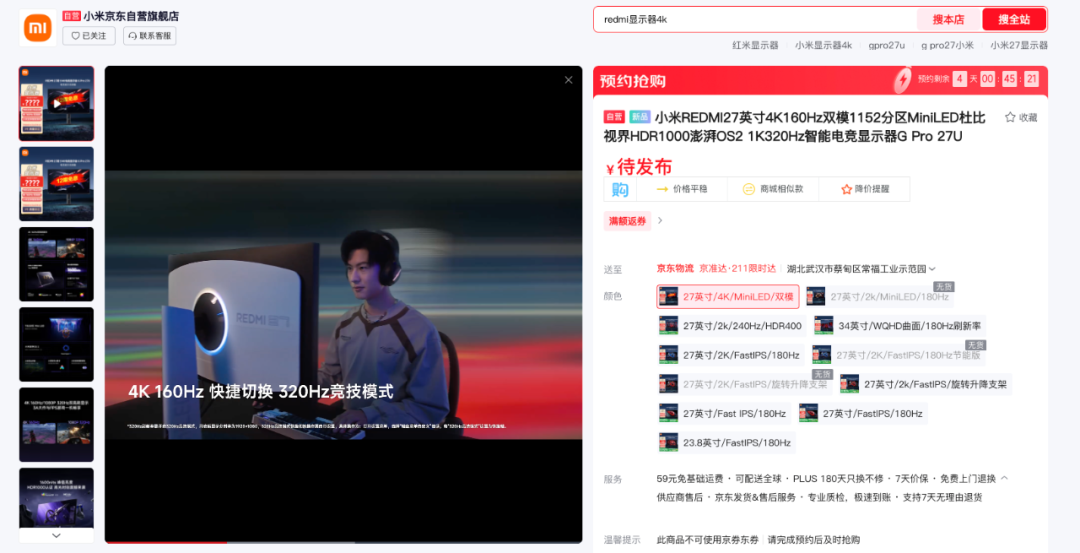This screenshot has width=1080, height=553.
Task: Open the 小米27显示器 suggested search link
Action: click(x=1019, y=45)
